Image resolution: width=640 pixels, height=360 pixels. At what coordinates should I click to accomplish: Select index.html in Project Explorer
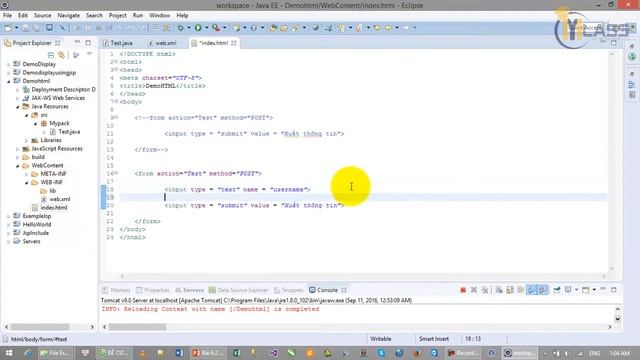pos(54,208)
